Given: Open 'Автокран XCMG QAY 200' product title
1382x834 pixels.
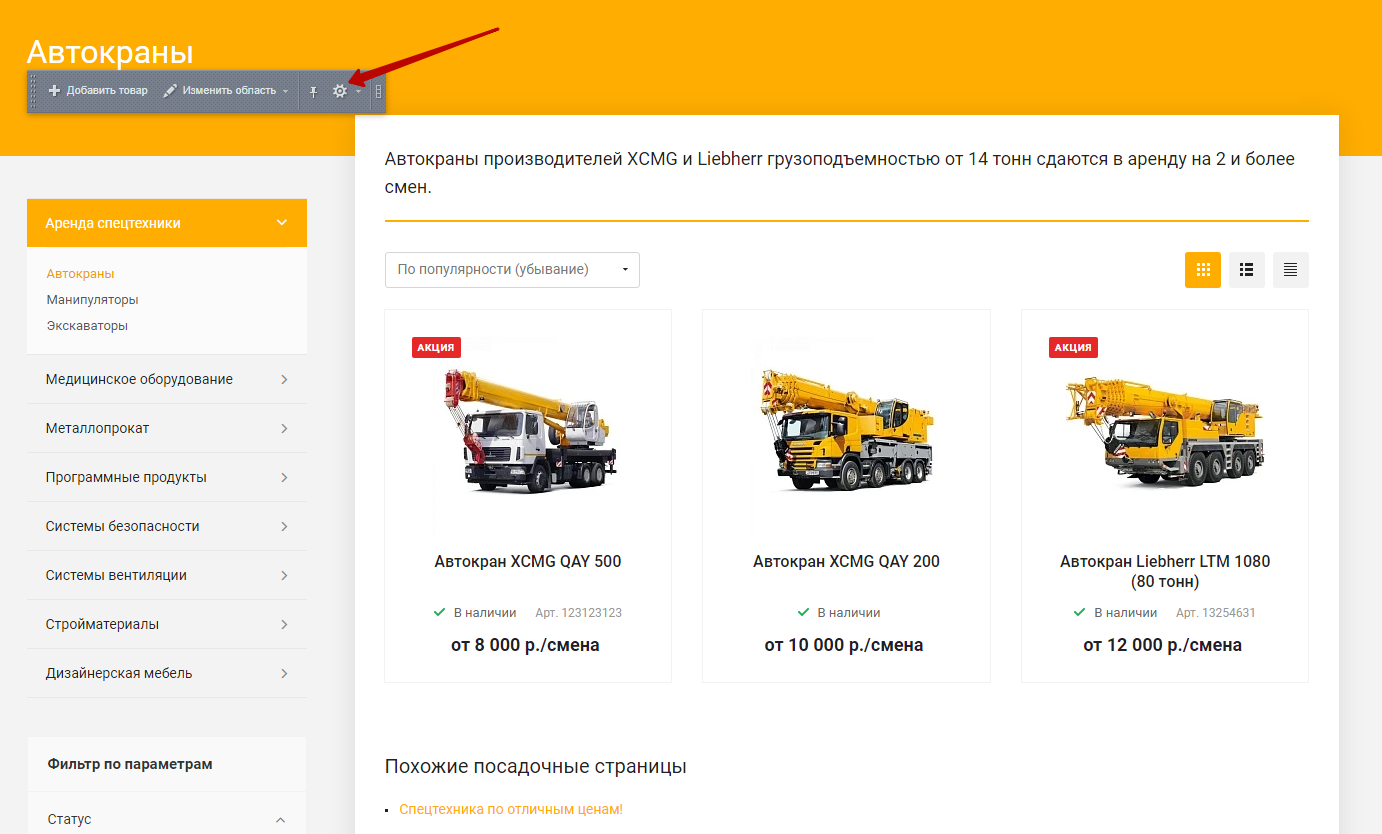Looking at the screenshot, I should click(846, 562).
